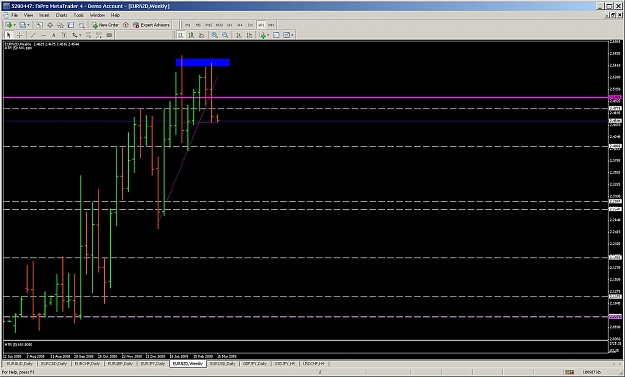The width and height of the screenshot is (625, 377).
Task: Switch chart to H4 timeframe
Action: (240, 25)
